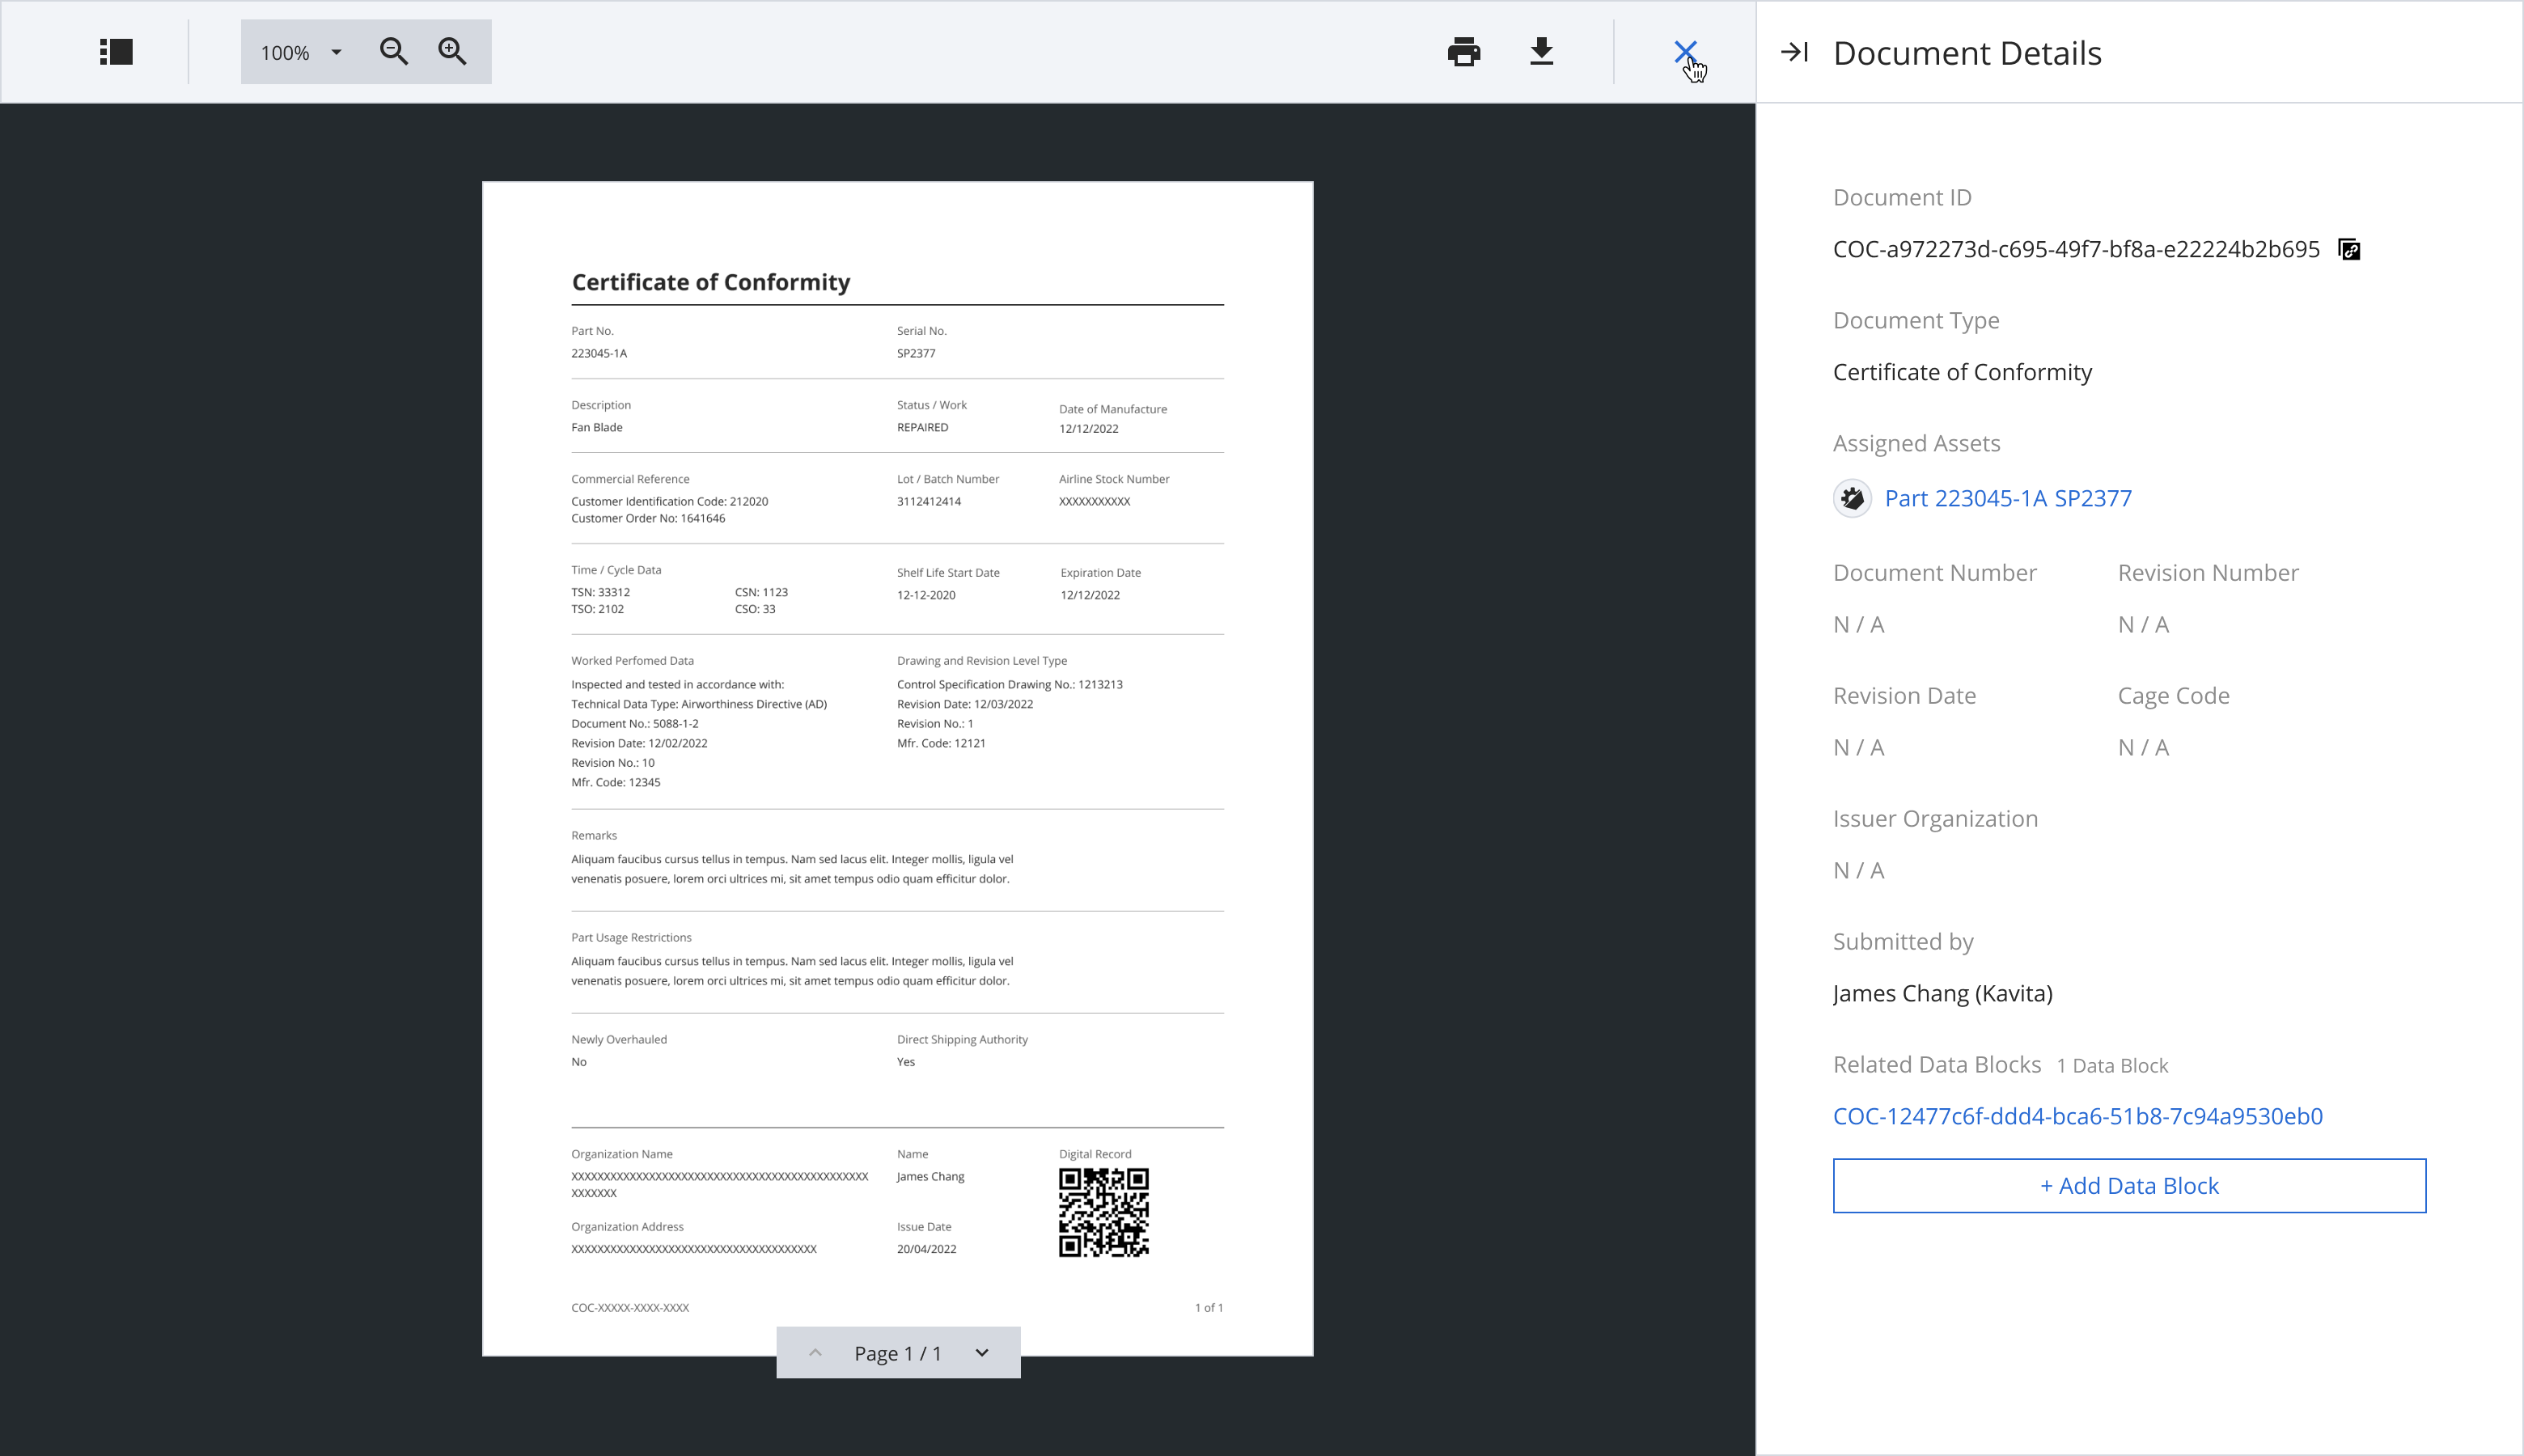This screenshot has height=1456, width=2524.
Task: Click the submitter James Chang (Kavita)
Action: pos(1942,994)
